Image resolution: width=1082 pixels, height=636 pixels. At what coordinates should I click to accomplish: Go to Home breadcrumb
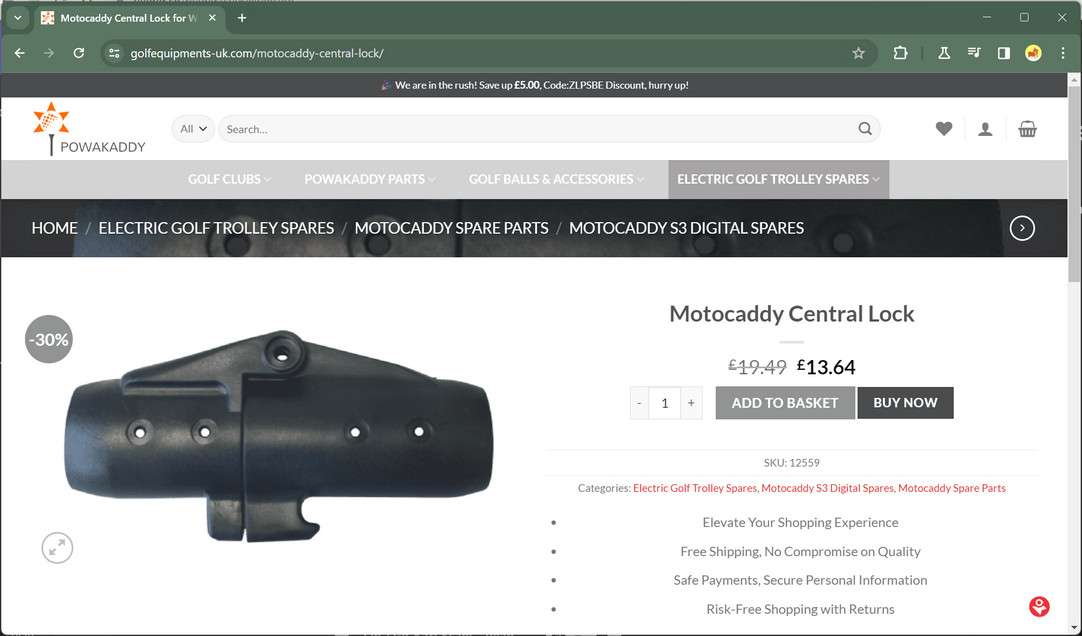(55, 228)
